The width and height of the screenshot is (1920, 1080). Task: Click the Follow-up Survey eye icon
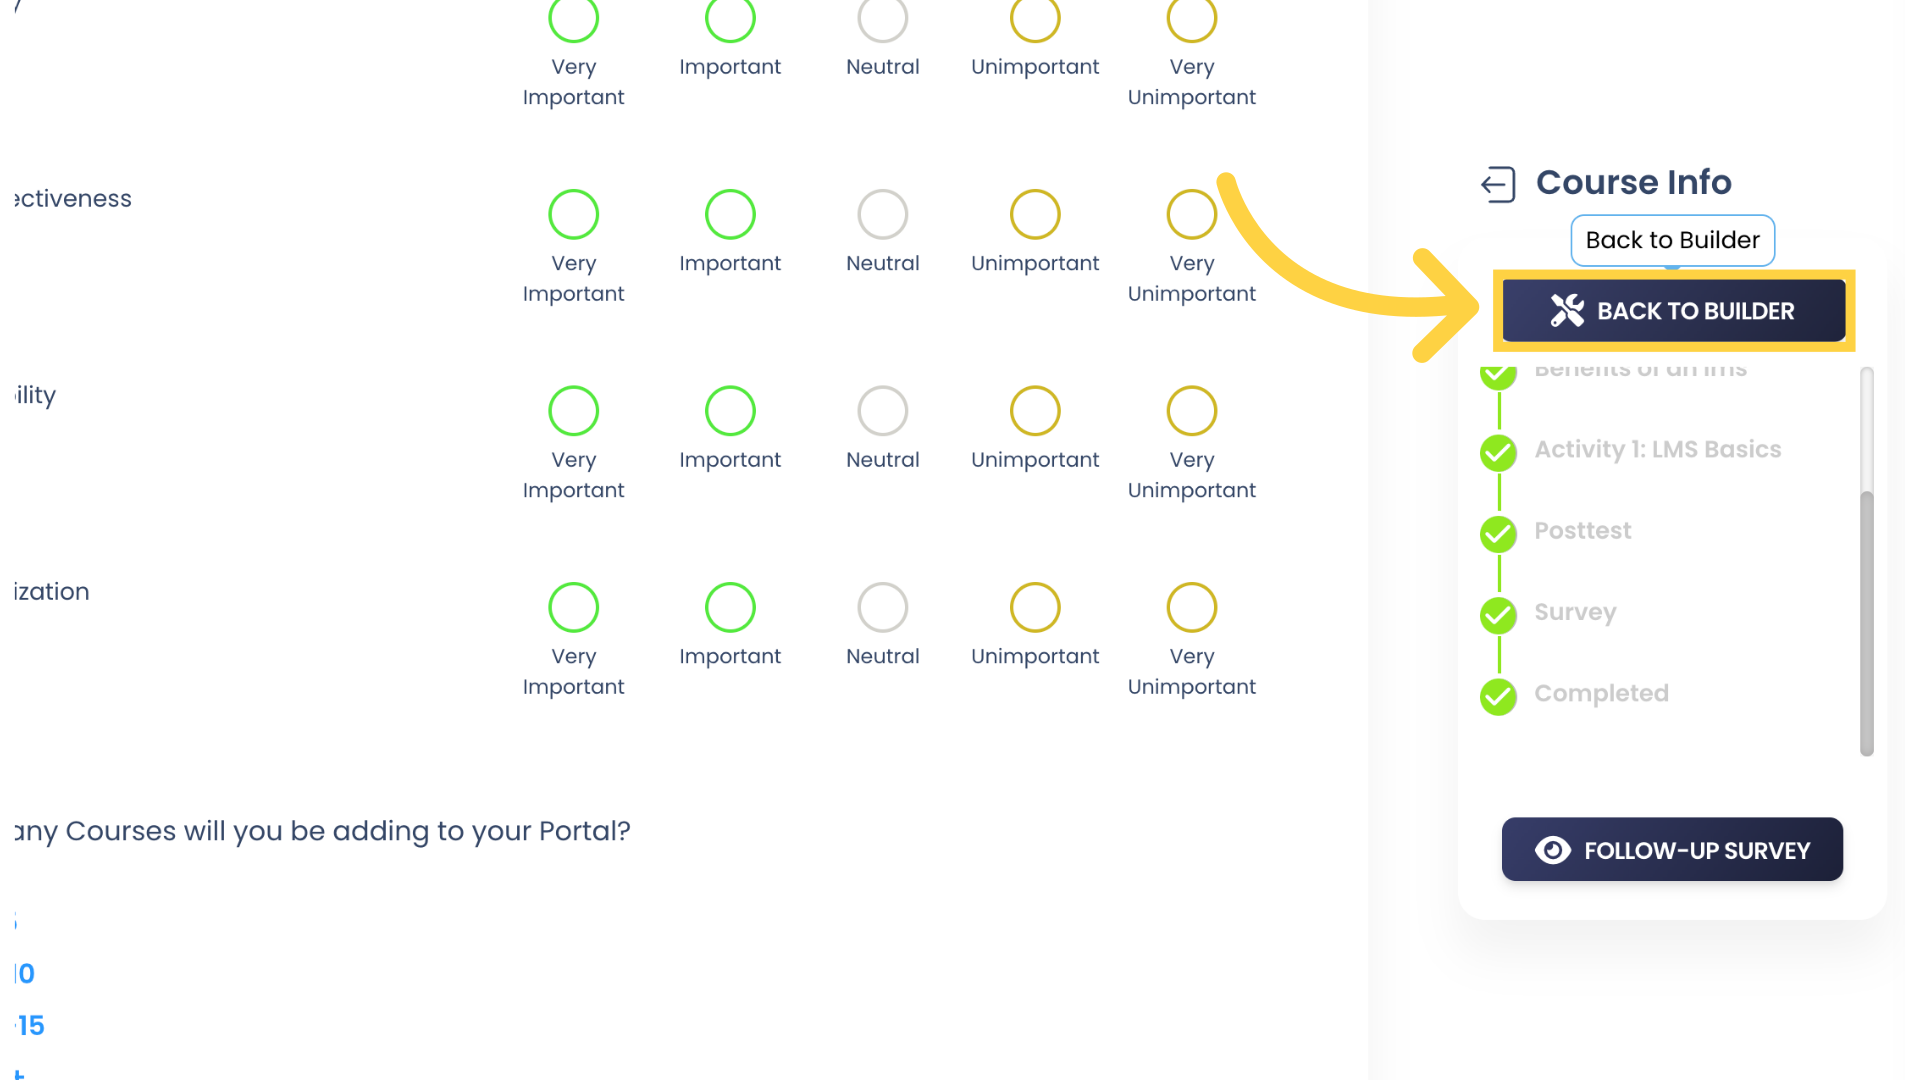[x=1552, y=851]
